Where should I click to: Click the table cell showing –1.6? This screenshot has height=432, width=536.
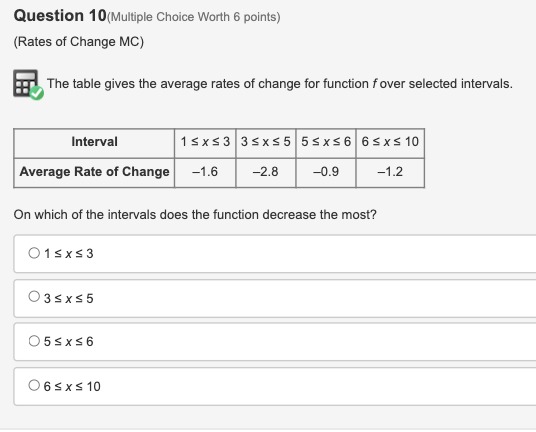[205, 173]
